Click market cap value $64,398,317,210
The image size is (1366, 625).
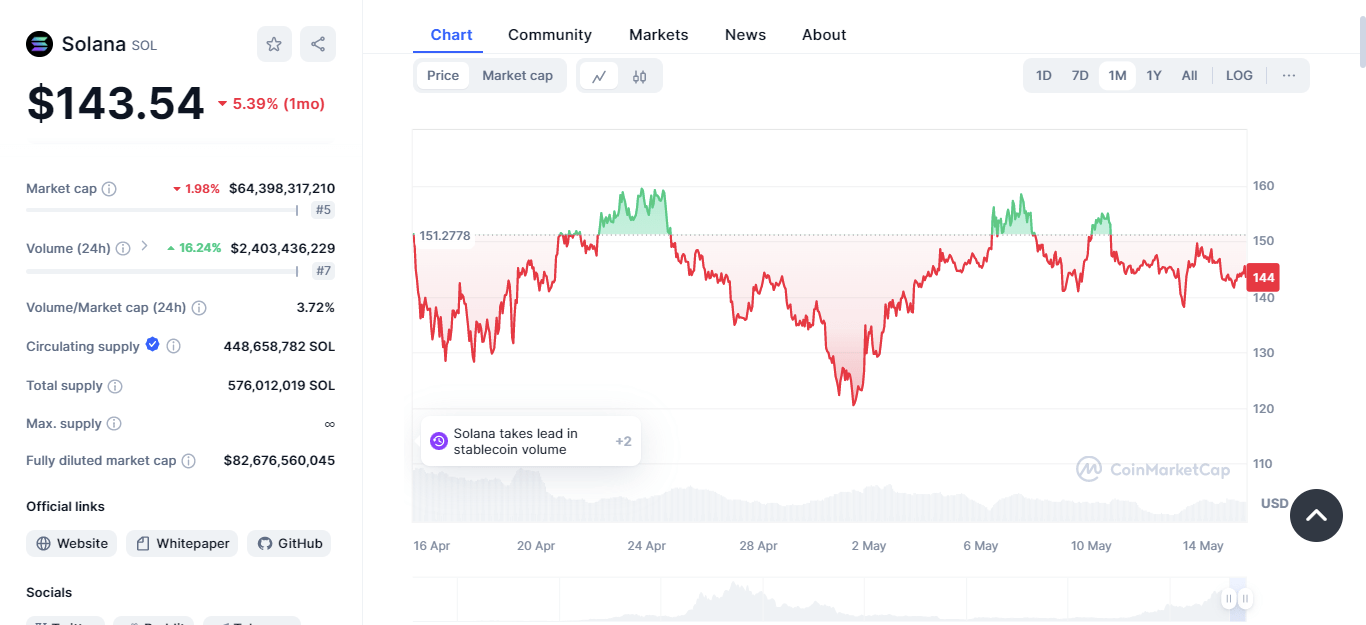tap(282, 189)
